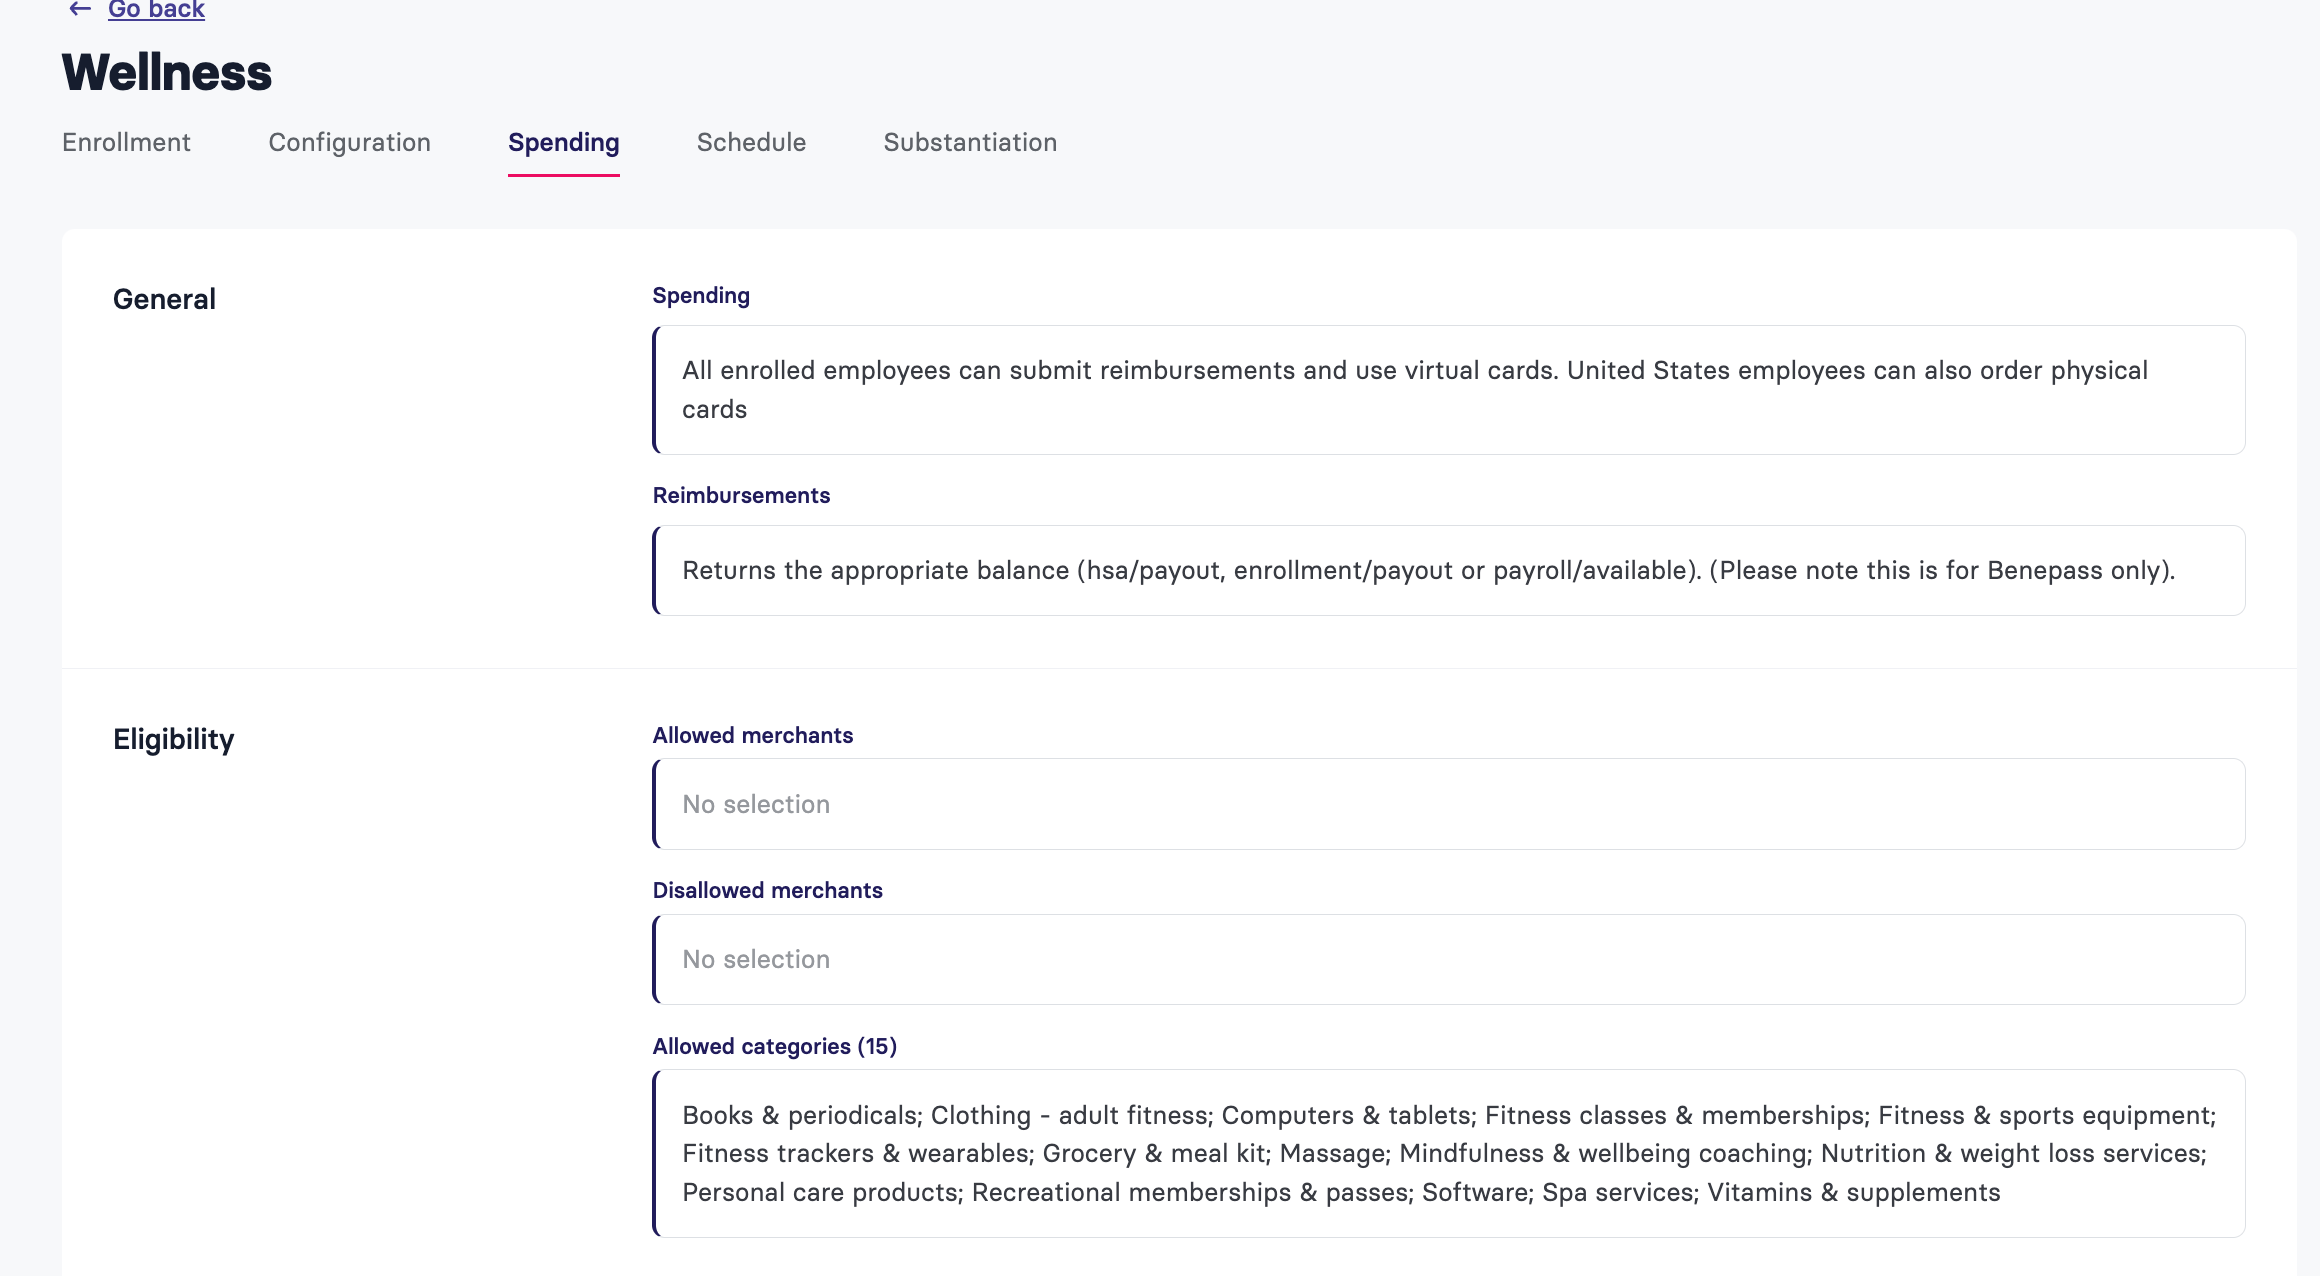2320x1276 pixels.
Task: Follow the Go back link
Action: point(156,10)
